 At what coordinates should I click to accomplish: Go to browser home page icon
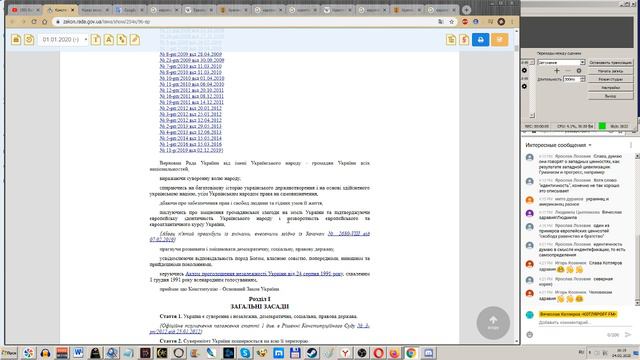[44, 22]
